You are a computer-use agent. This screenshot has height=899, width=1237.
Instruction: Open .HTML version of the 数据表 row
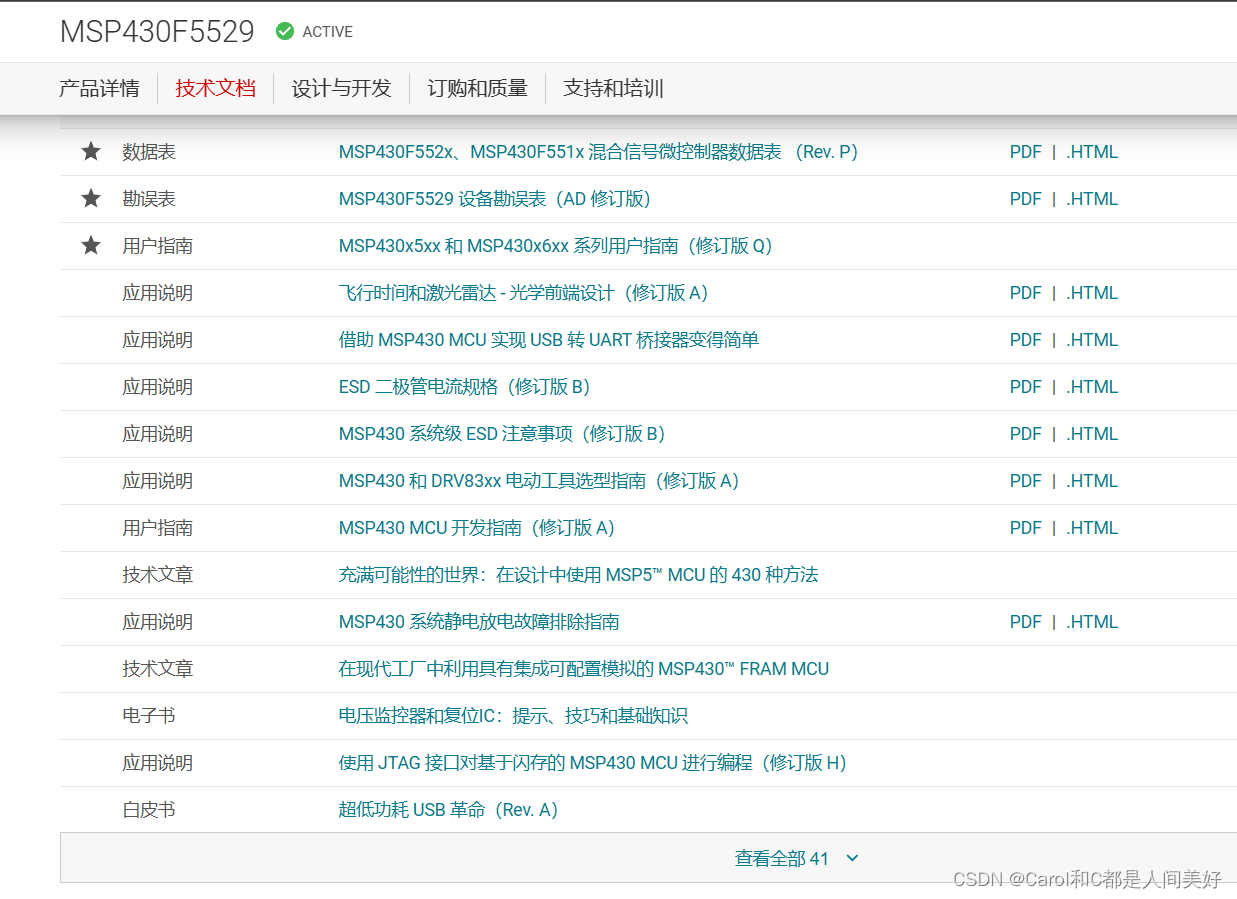click(1092, 152)
